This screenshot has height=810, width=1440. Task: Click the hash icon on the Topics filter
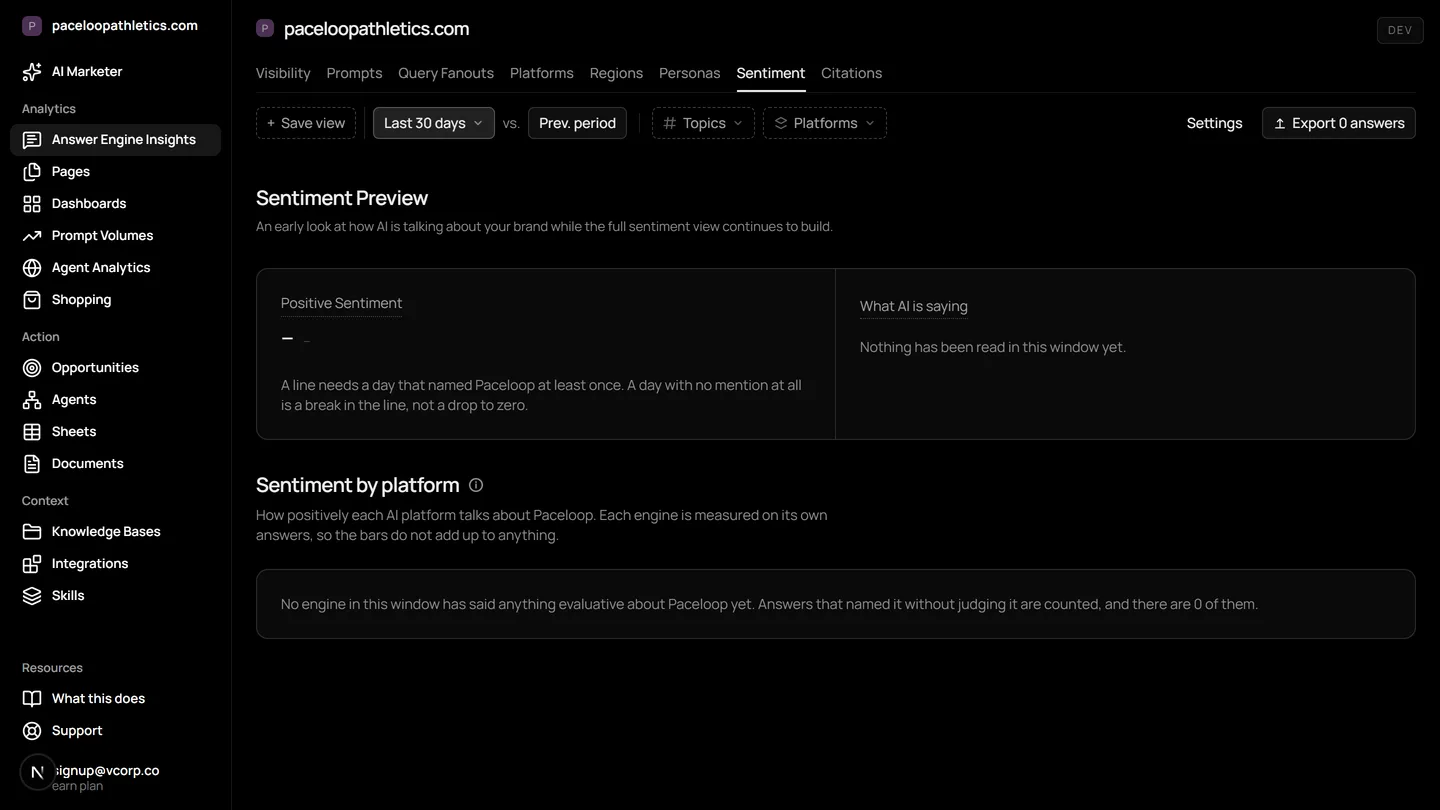click(x=670, y=123)
